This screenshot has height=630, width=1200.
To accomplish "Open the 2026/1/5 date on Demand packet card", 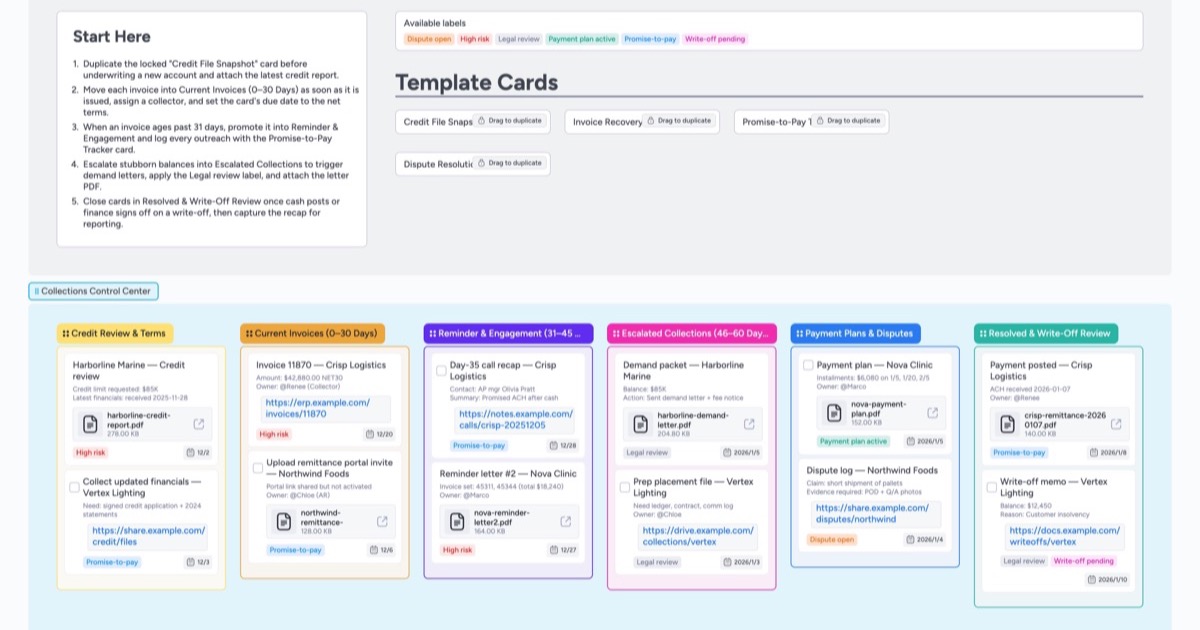I will click(x=743, y=452).
